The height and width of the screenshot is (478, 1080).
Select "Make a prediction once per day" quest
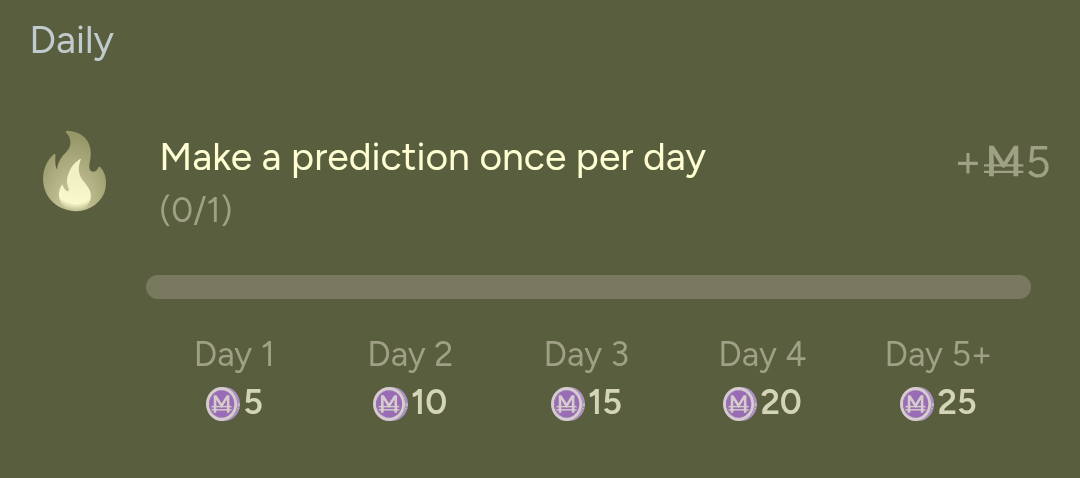[433, 158]
